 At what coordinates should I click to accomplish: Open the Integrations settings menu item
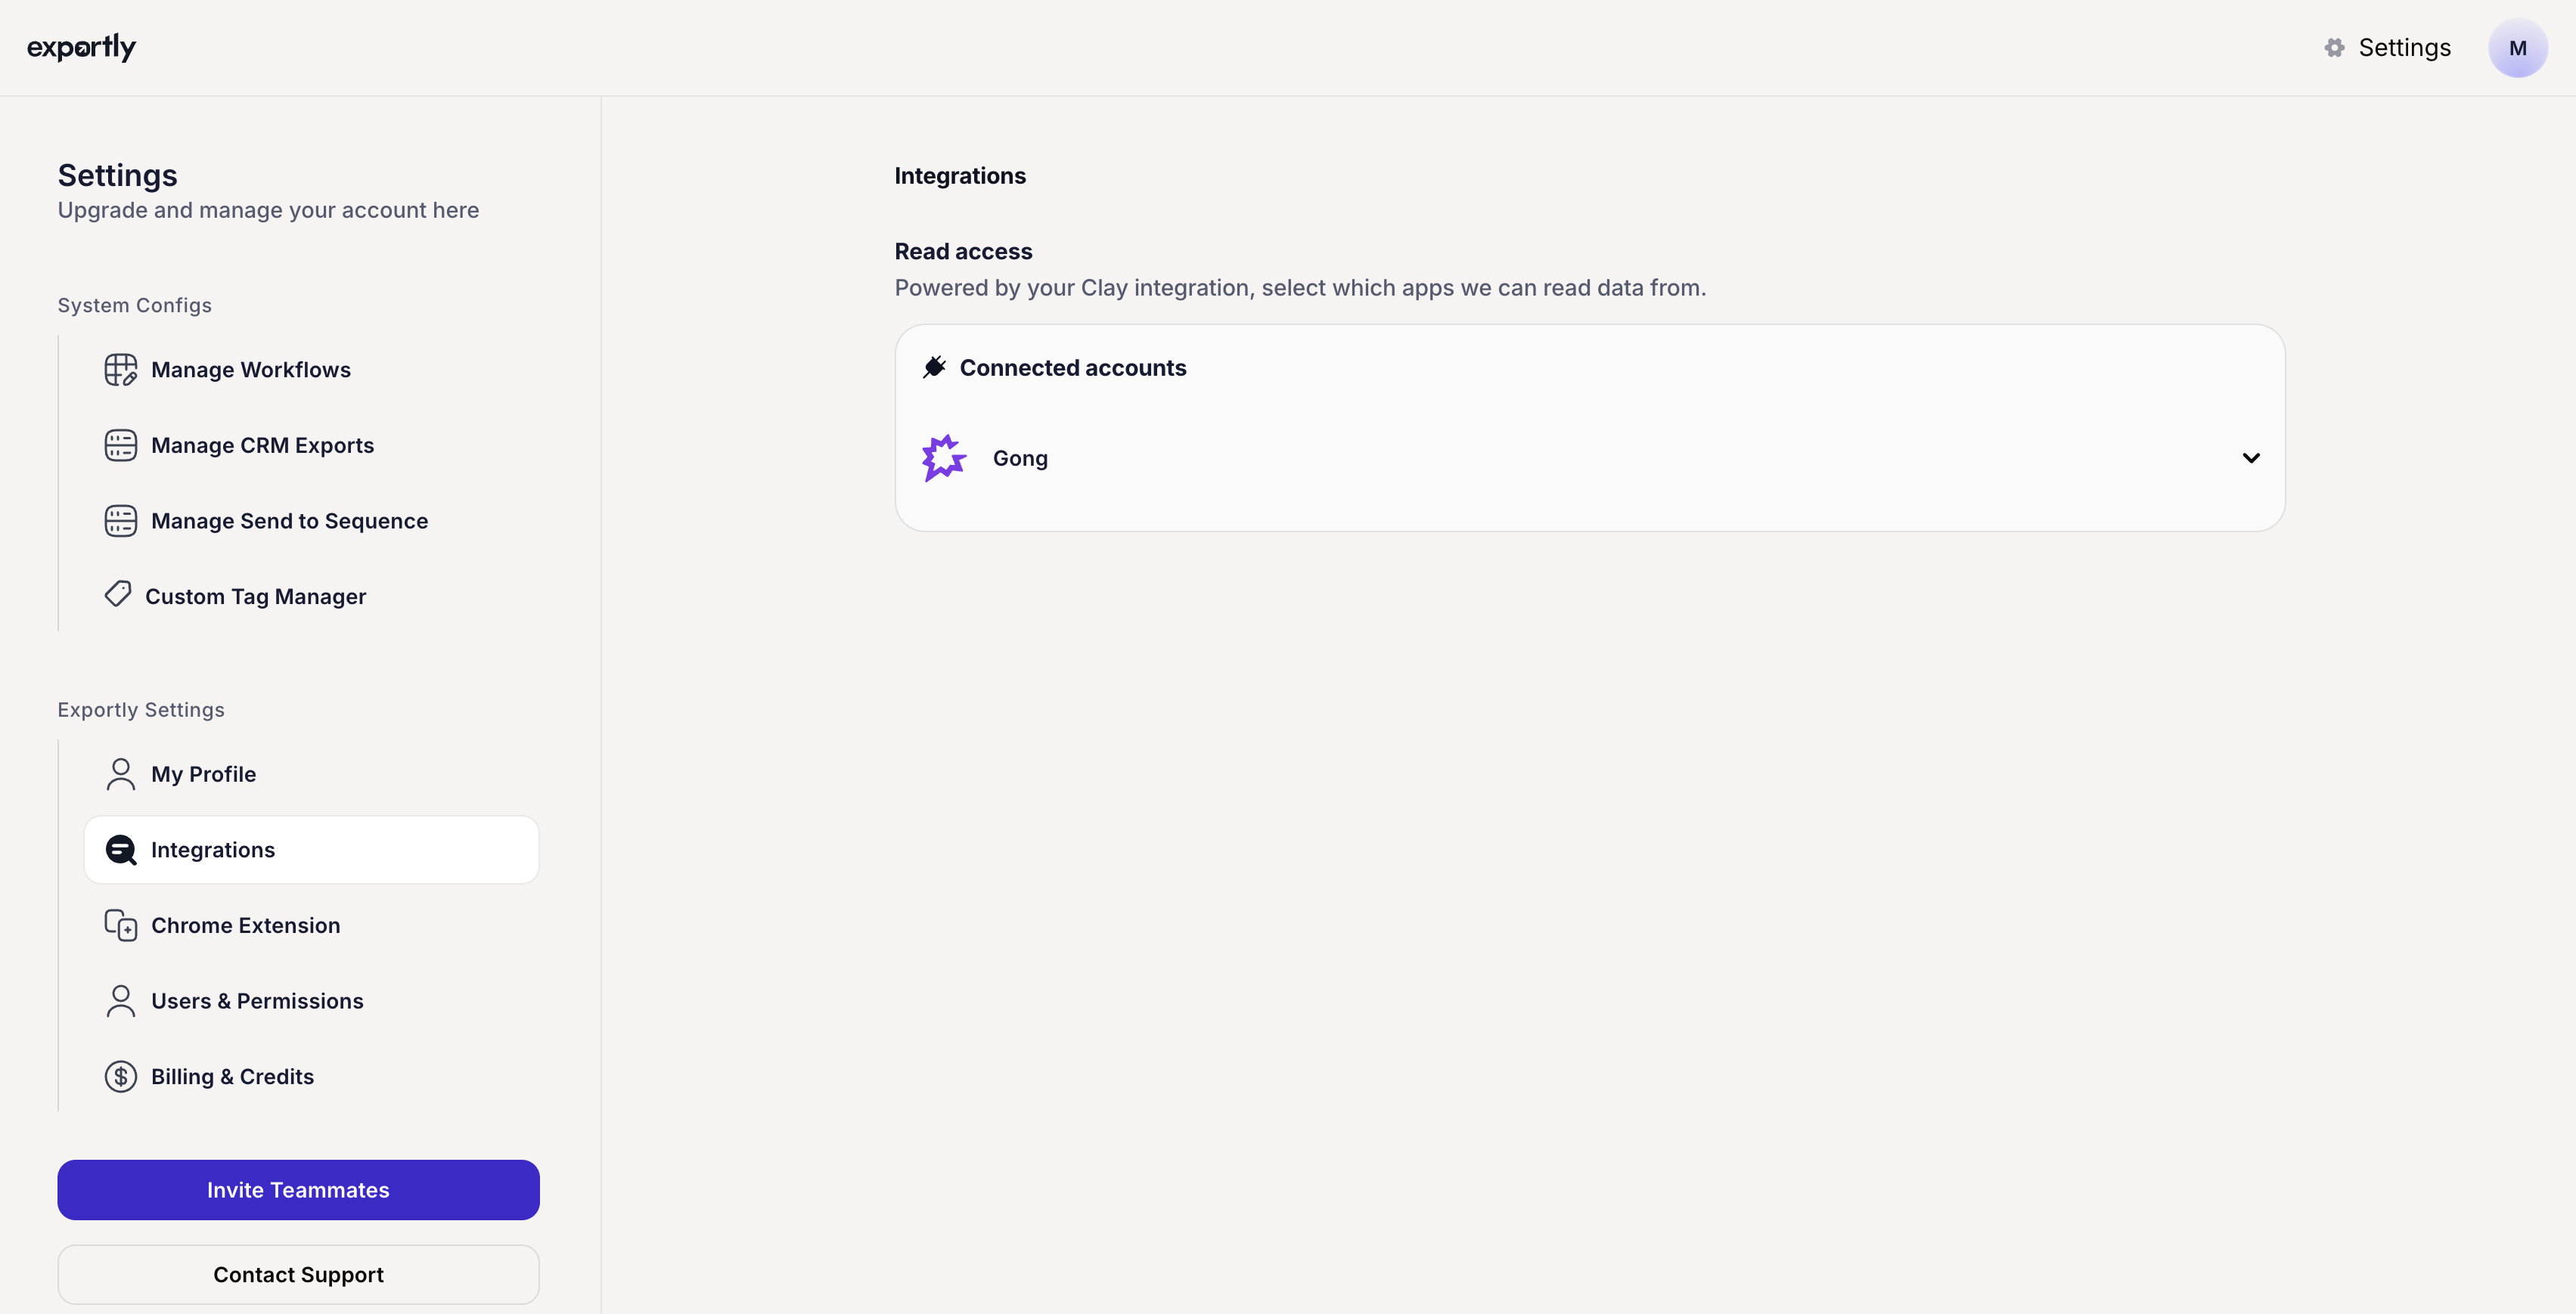tap(311, 850)
